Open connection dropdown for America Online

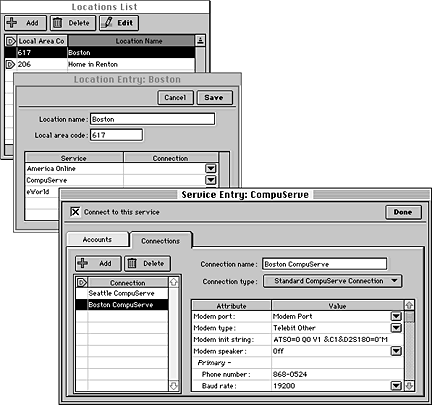tap(211, 169)
